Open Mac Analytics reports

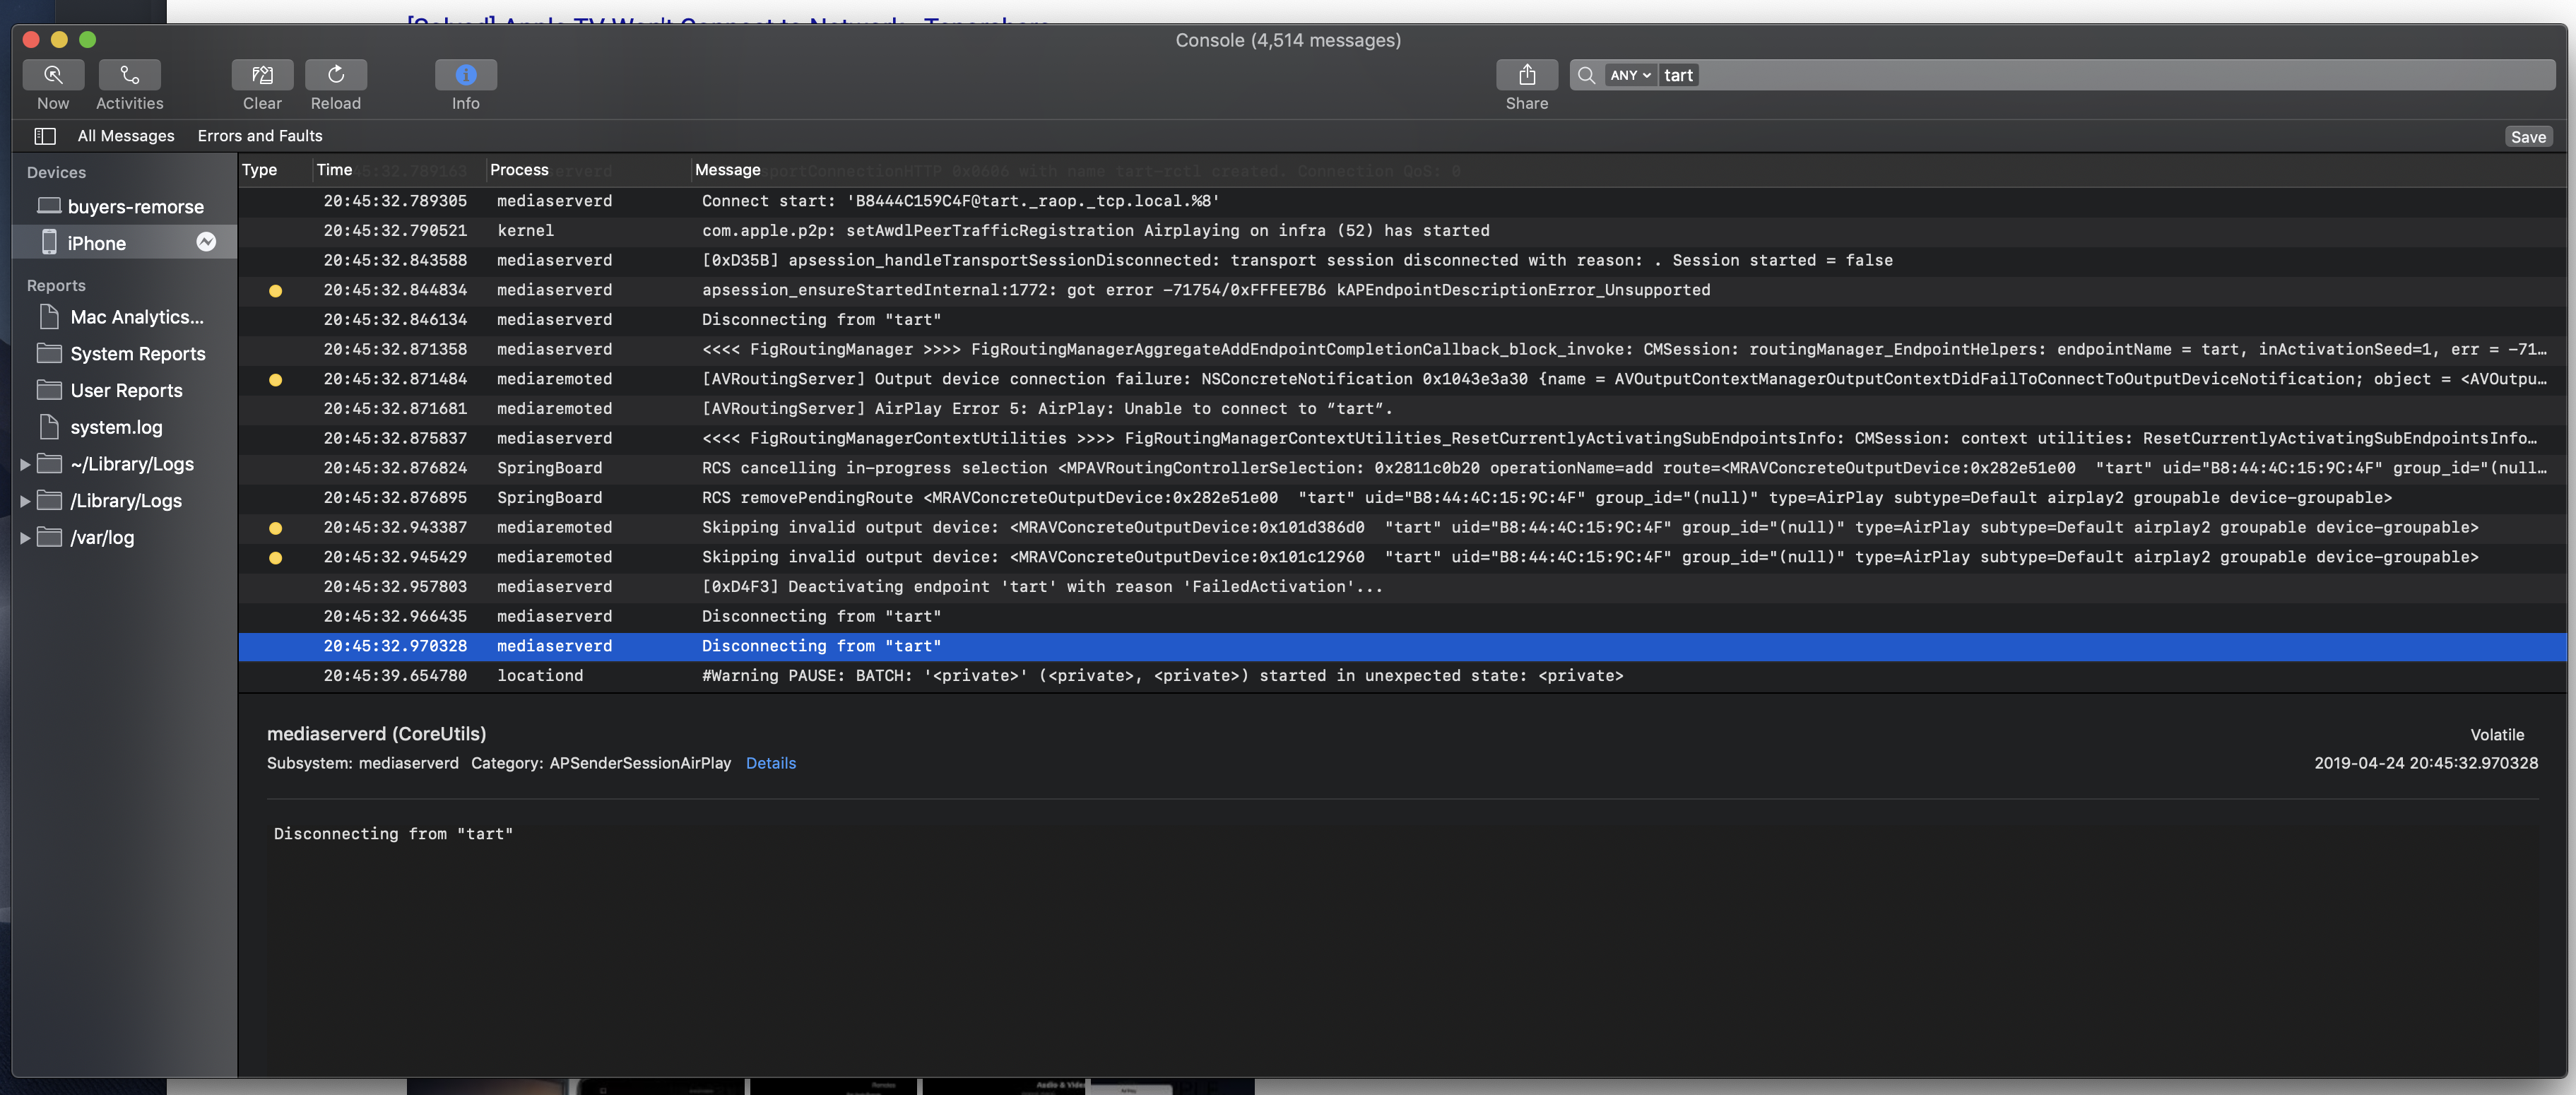pyautogui.click(x=124, y=317)
